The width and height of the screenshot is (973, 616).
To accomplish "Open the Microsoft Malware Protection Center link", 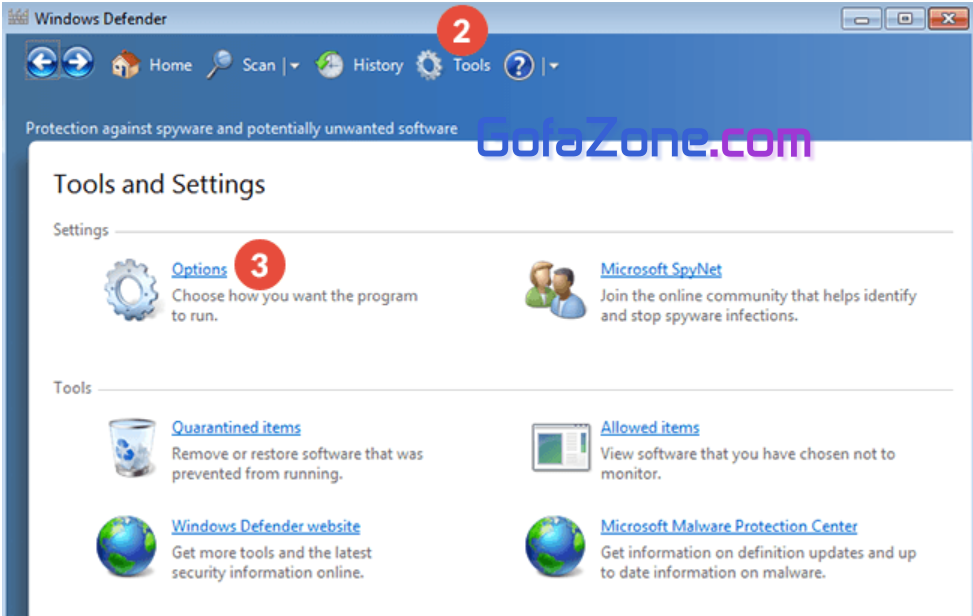I will point(728,526).
